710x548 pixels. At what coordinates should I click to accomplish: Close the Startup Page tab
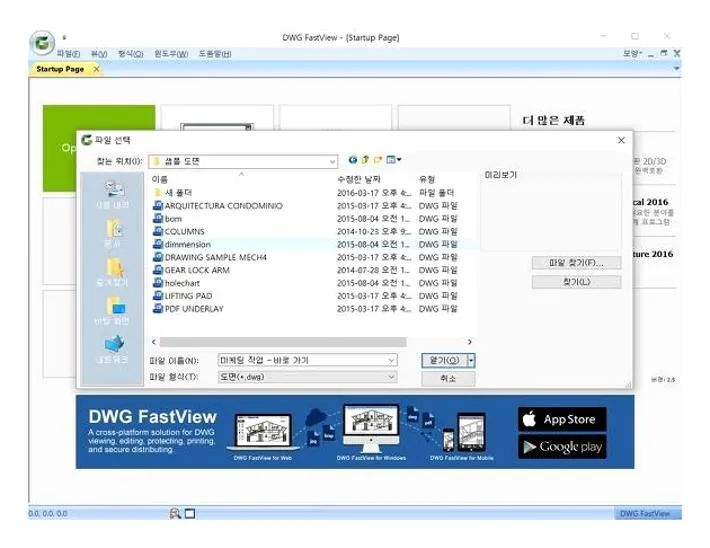tap(96, 69)
